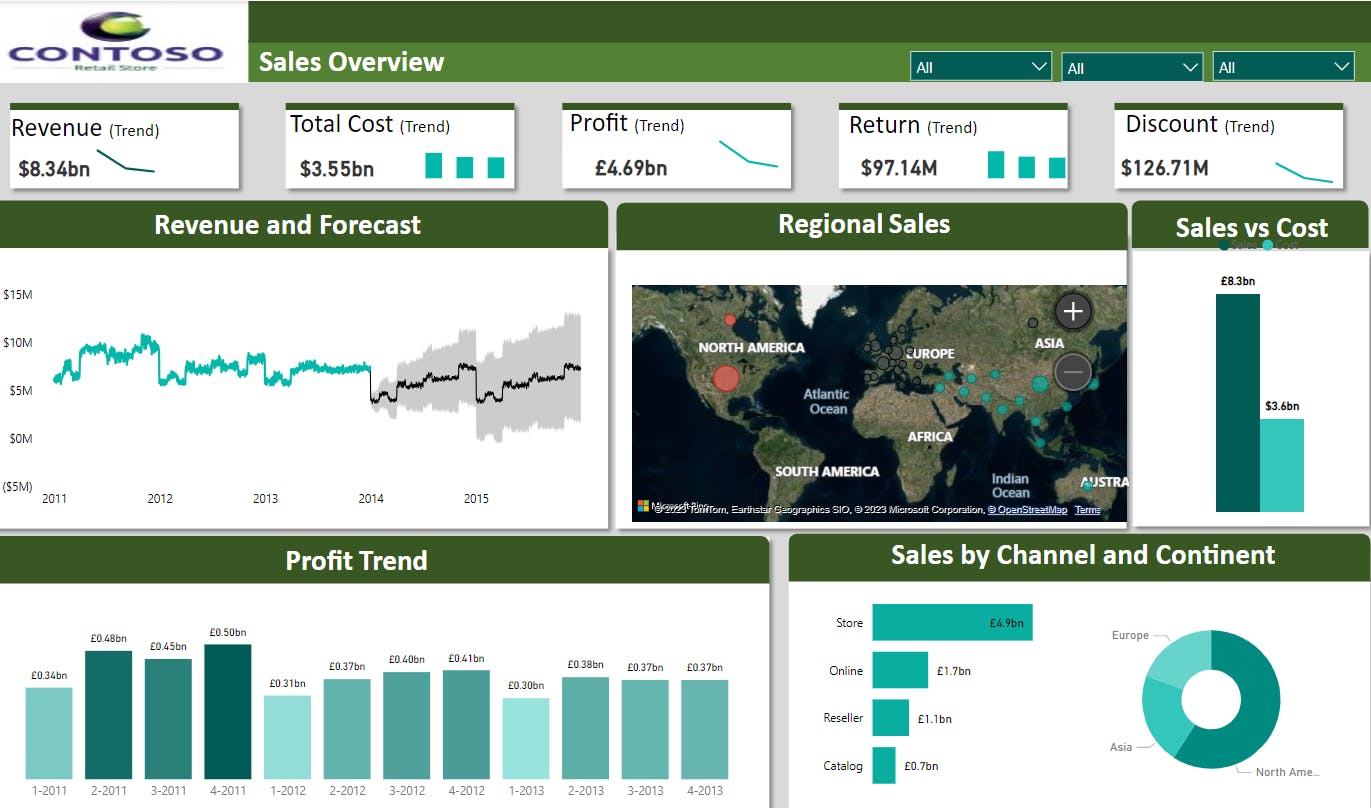Screen dimensions: 1371x808
Task: Zoom in using the map's plus icon
Action: (x=1072, y=311)
